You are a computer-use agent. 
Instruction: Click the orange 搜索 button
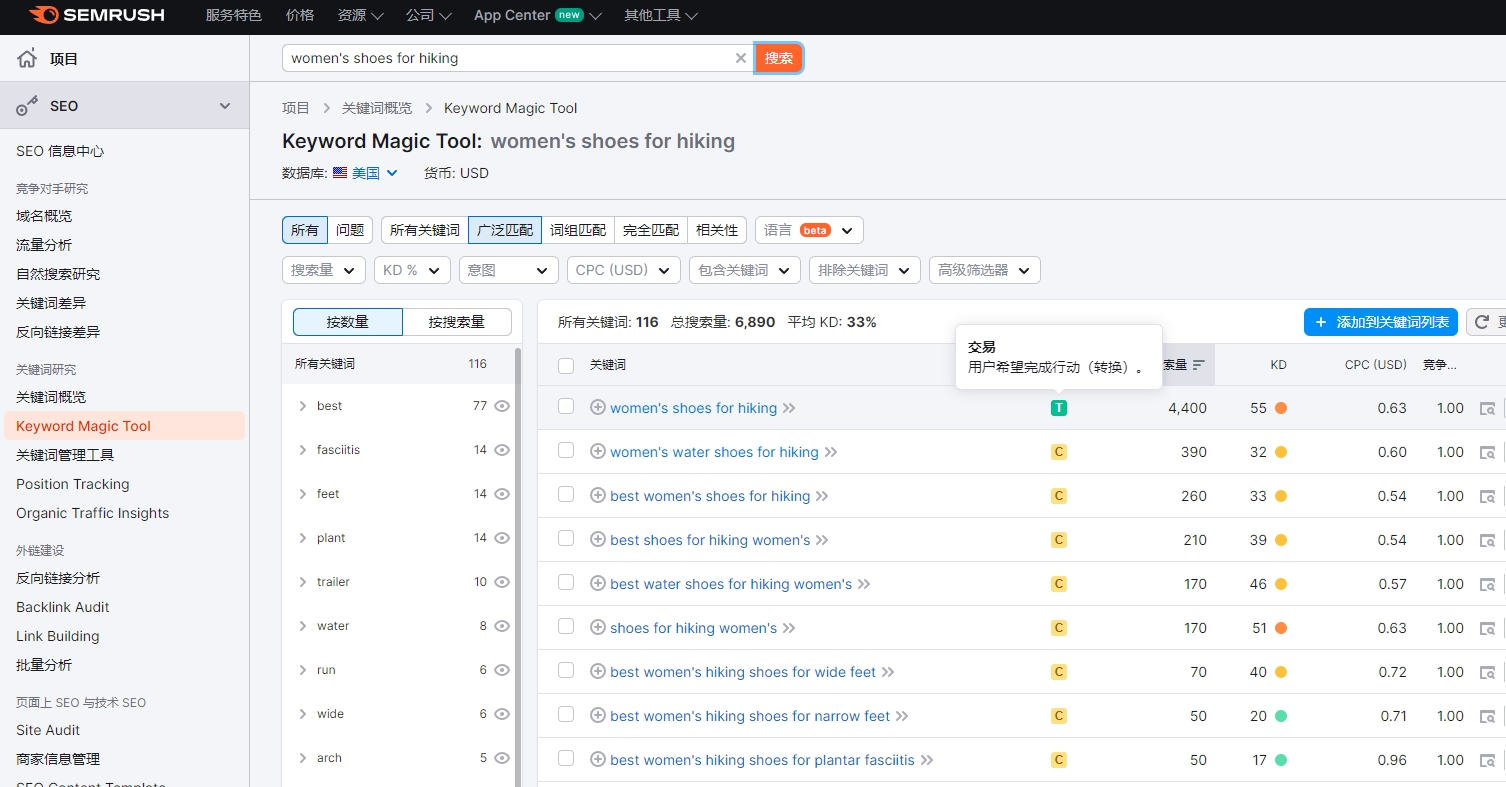(x=779, y=58)
